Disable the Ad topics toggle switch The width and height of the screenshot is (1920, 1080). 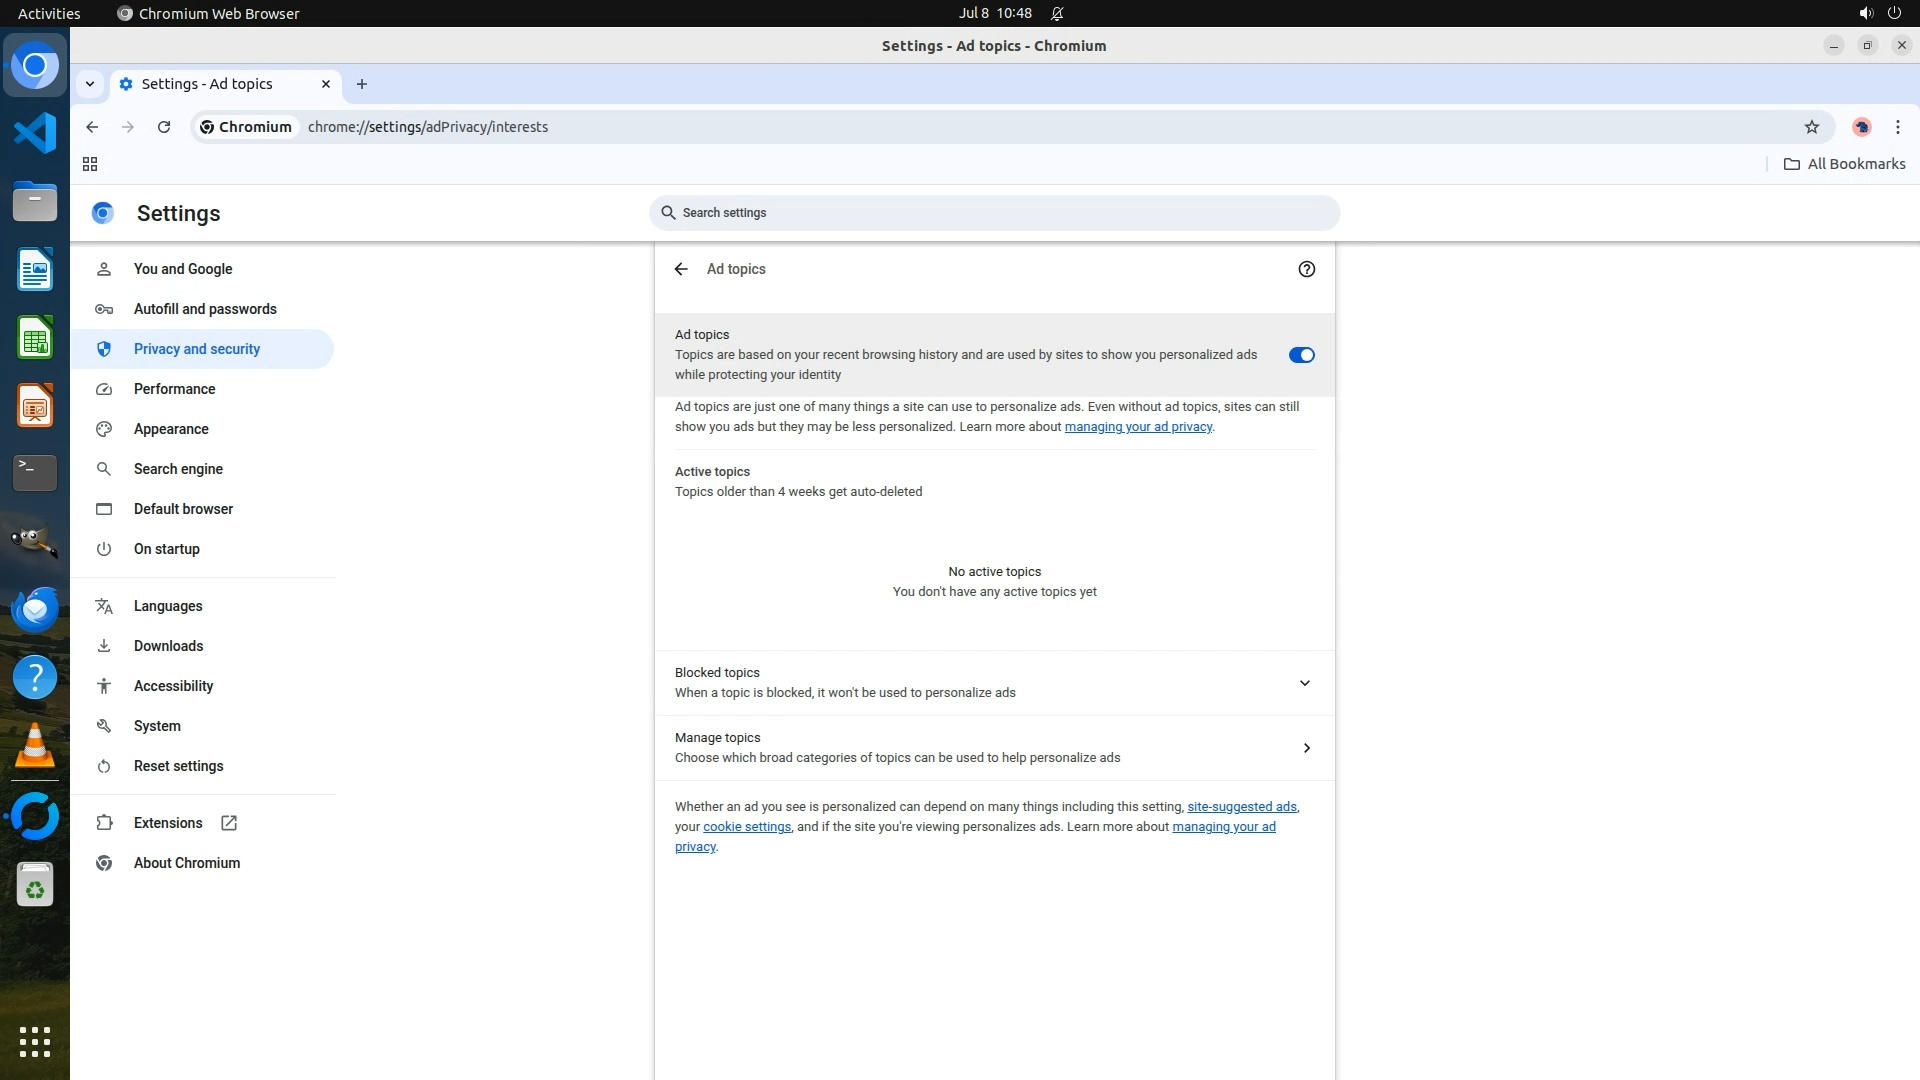[x=1301, y=355]
